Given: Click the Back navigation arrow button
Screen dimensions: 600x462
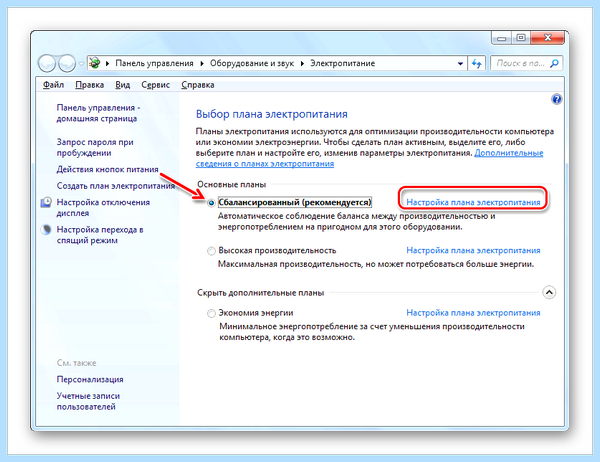Looking at the screenshot, I should coord(47,64).
